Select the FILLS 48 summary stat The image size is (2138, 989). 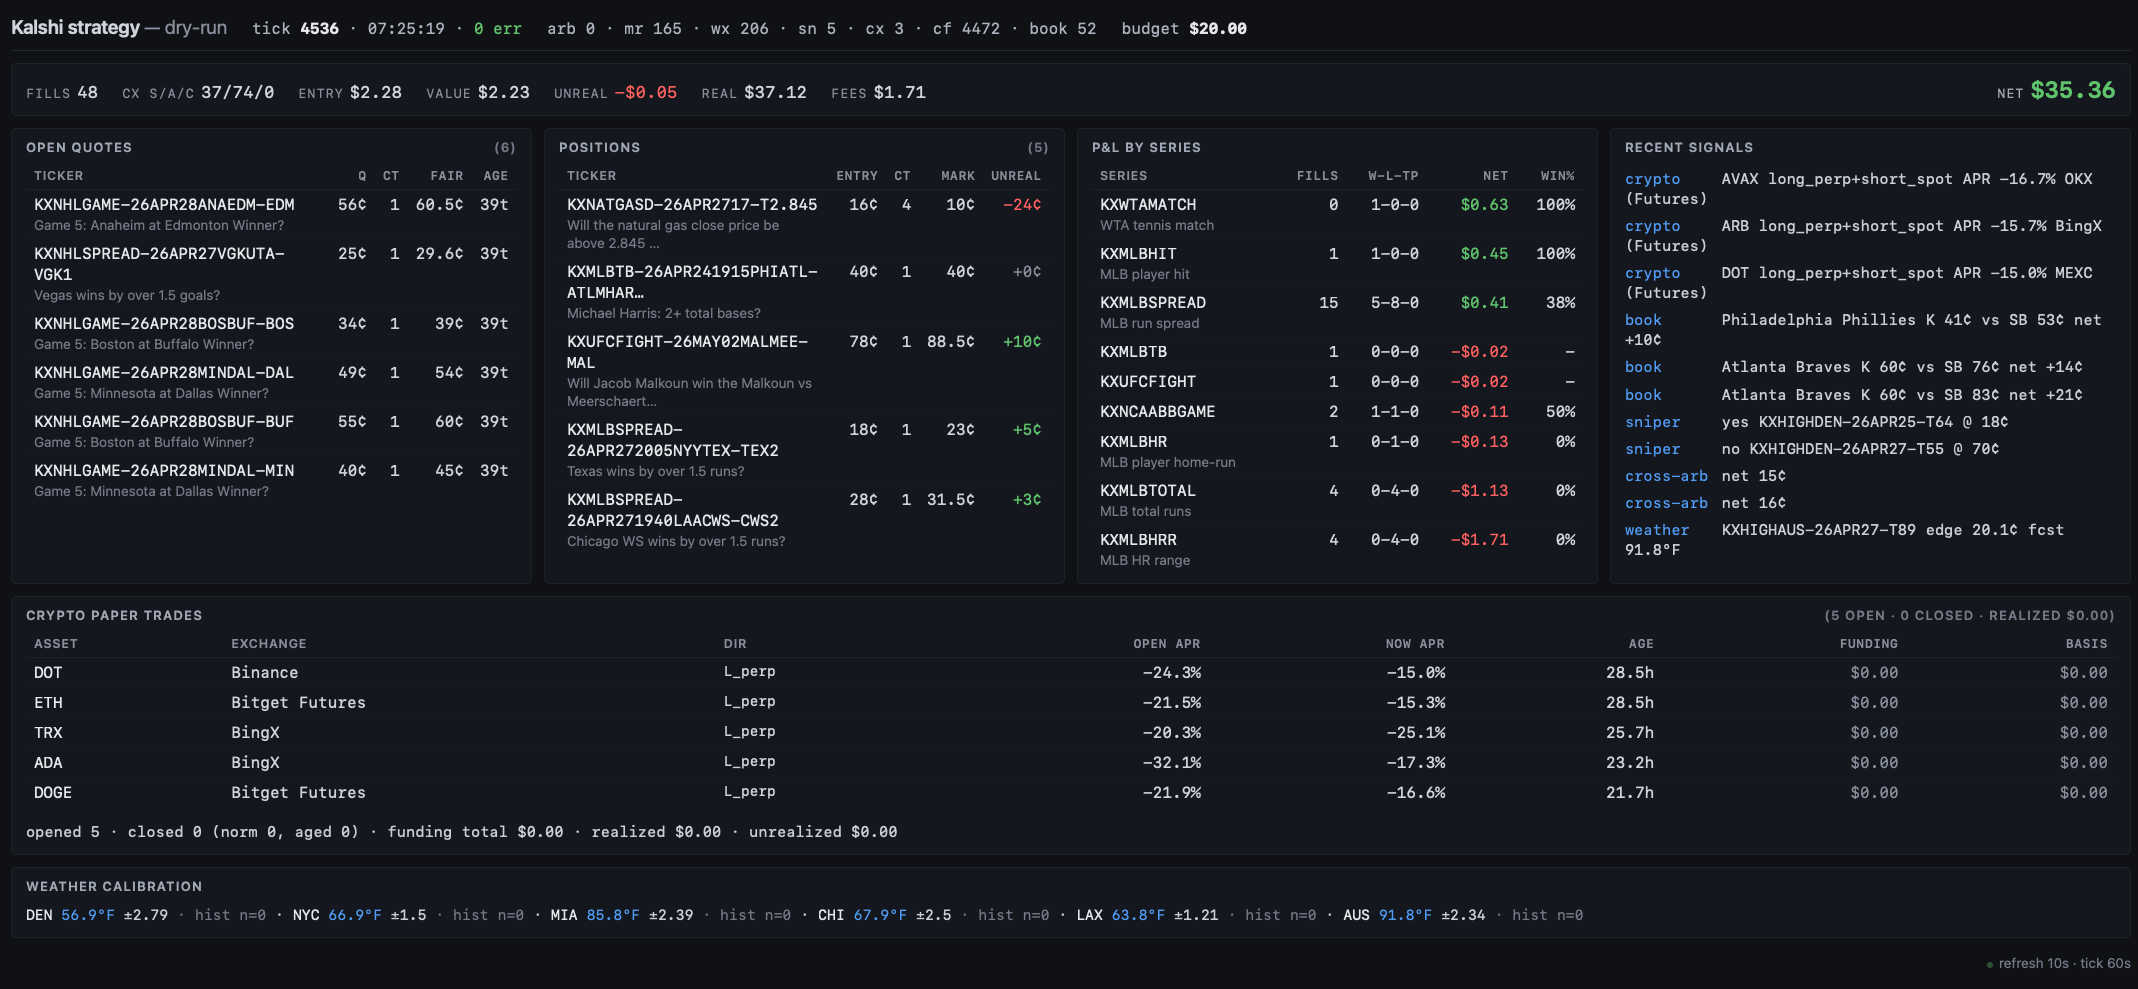[x=62, y=92]
